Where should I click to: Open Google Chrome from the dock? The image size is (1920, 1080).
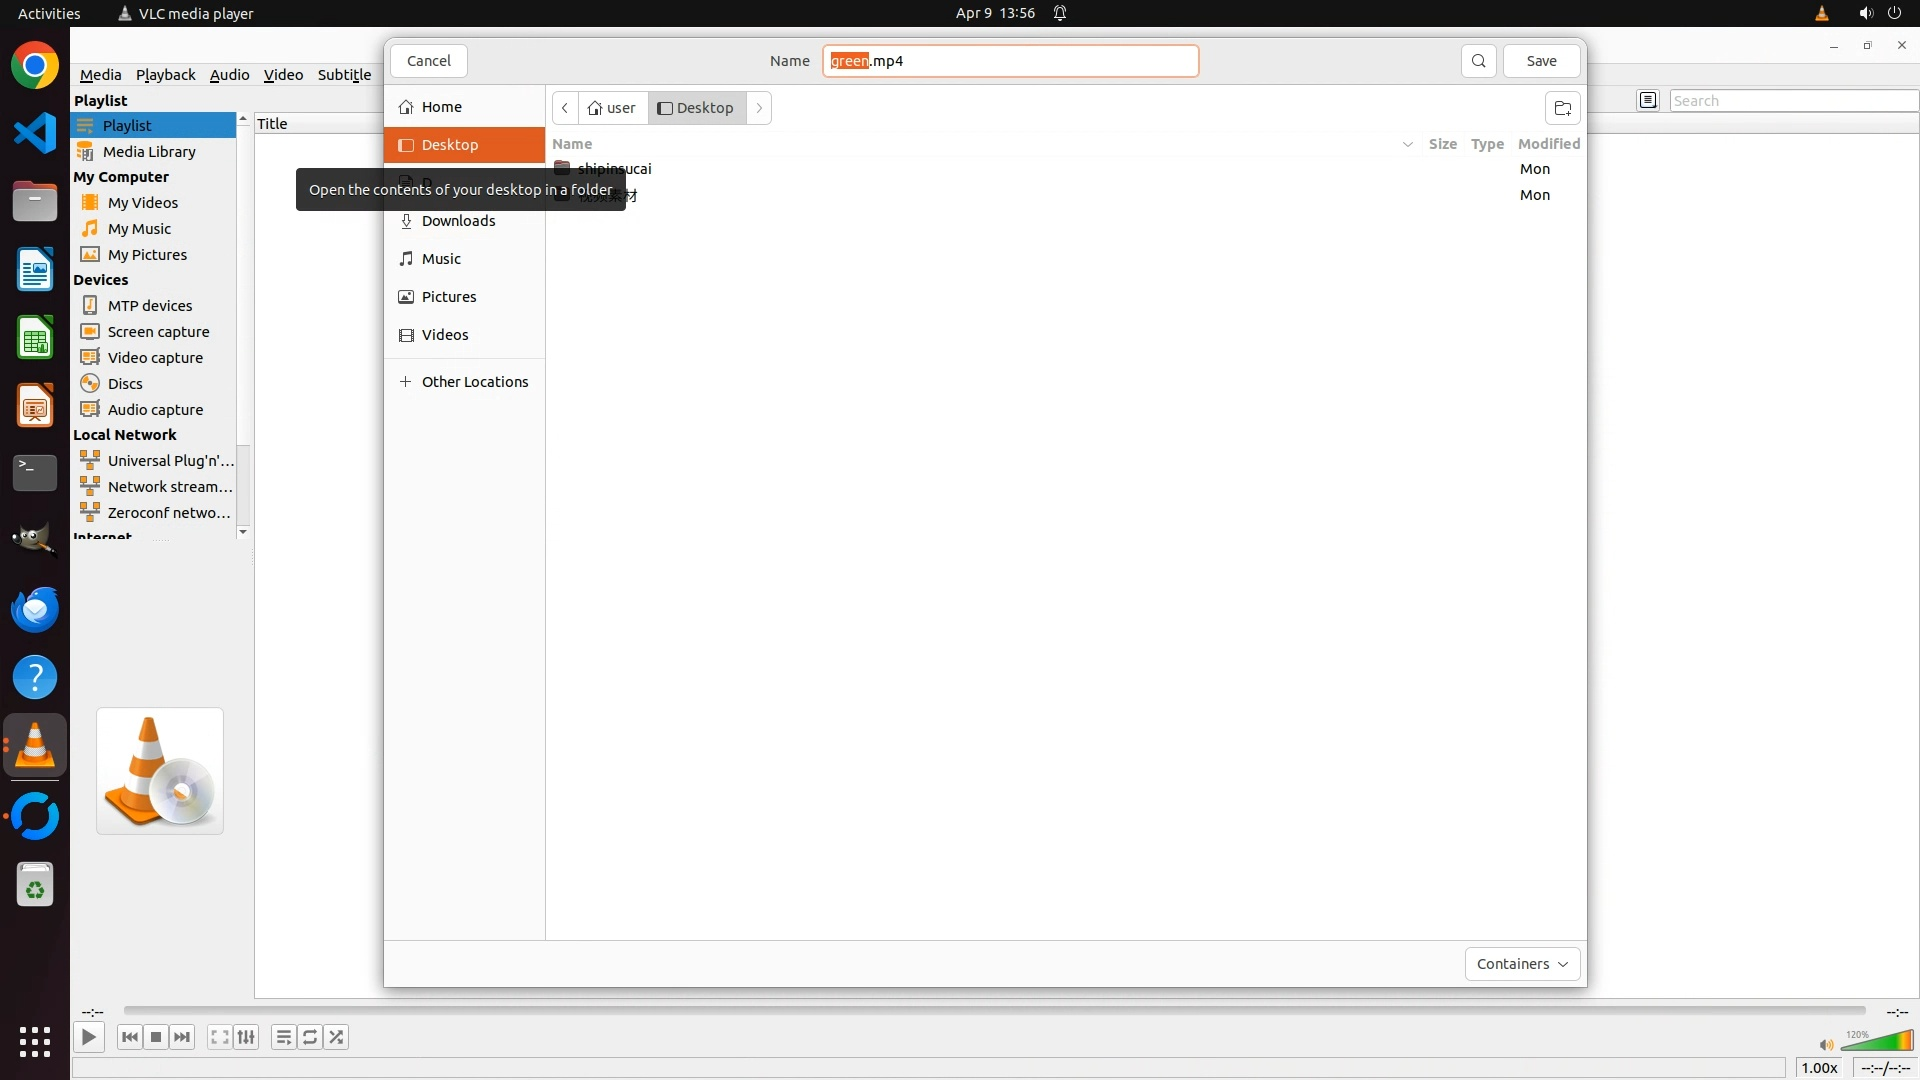point(35,66)
